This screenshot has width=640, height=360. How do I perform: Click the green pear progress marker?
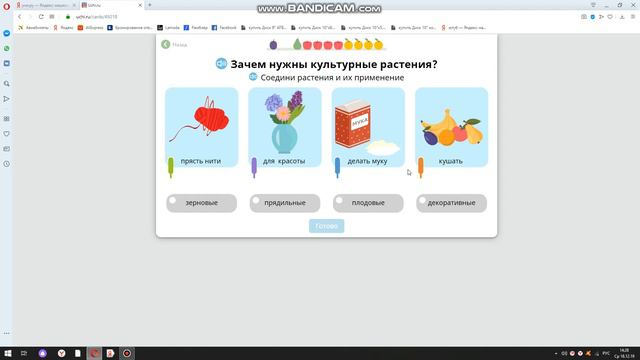297,44
